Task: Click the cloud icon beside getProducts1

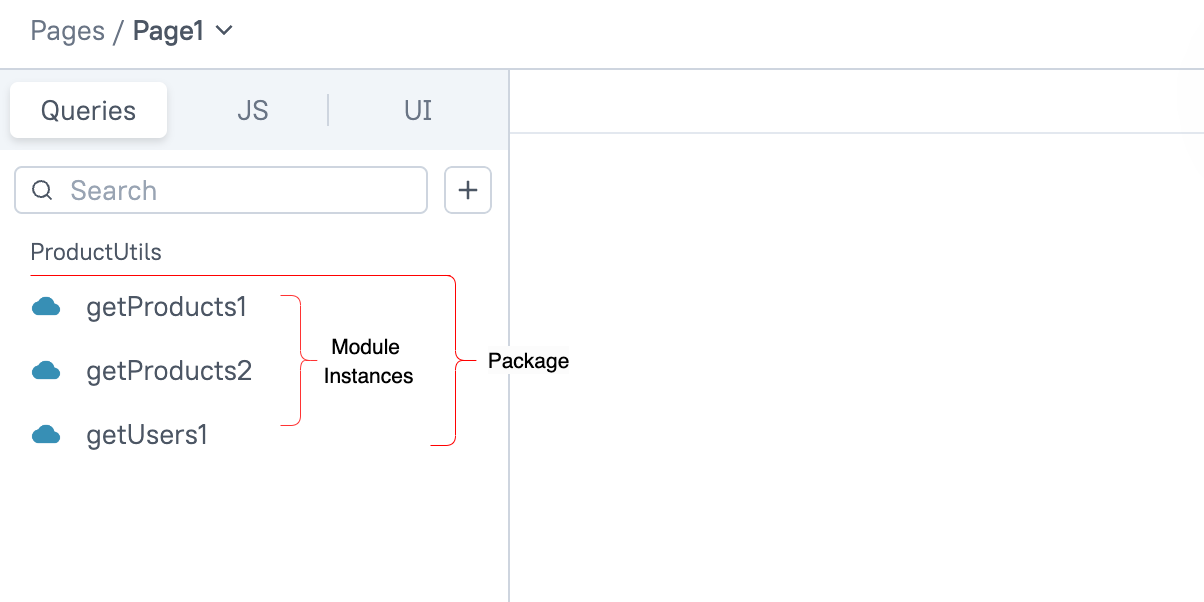Action: [46, 307]
